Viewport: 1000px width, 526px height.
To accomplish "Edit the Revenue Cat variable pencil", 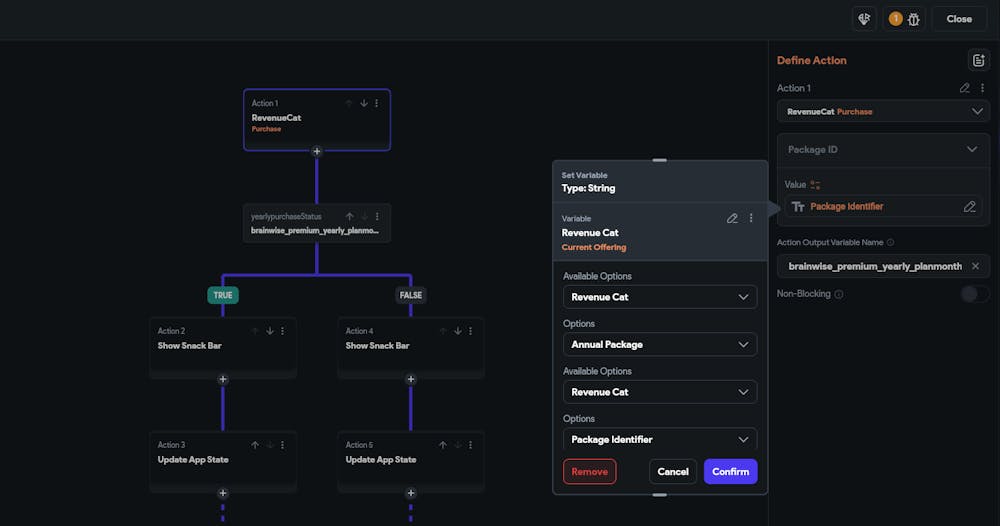I will pyautogui.click(x=732, y=219).
